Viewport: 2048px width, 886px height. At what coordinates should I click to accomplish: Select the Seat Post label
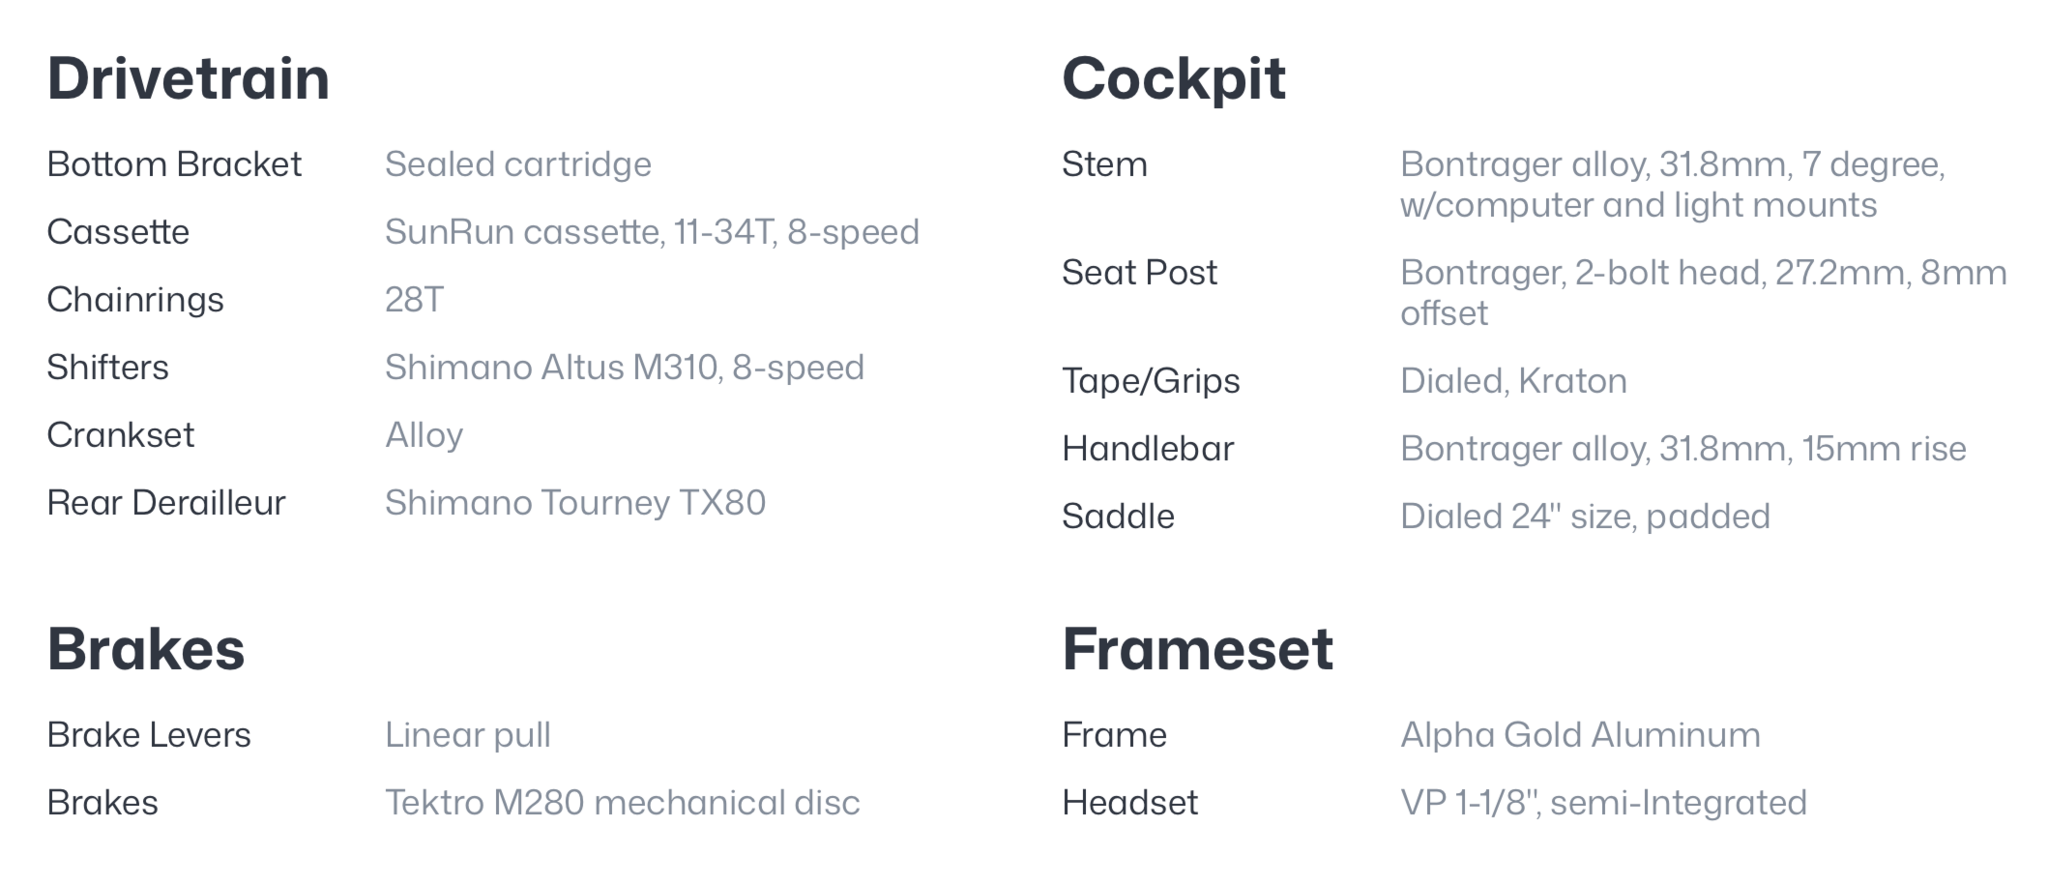1139,273
